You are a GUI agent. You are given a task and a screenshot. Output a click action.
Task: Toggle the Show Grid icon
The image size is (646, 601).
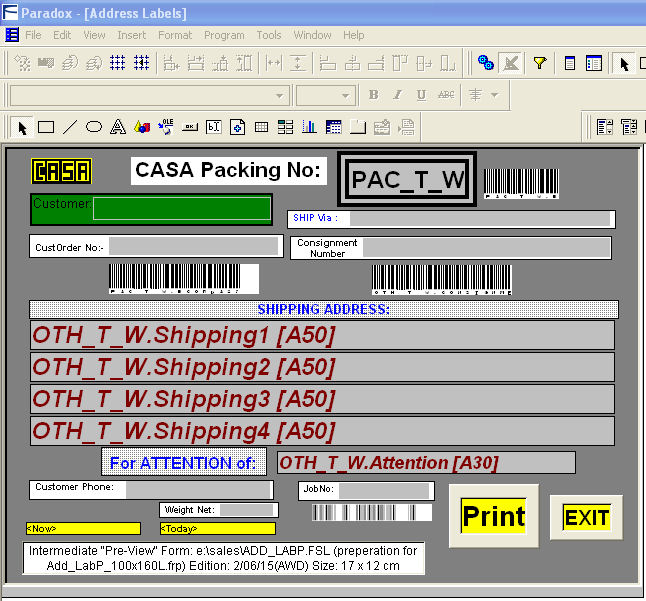point(117,63)
